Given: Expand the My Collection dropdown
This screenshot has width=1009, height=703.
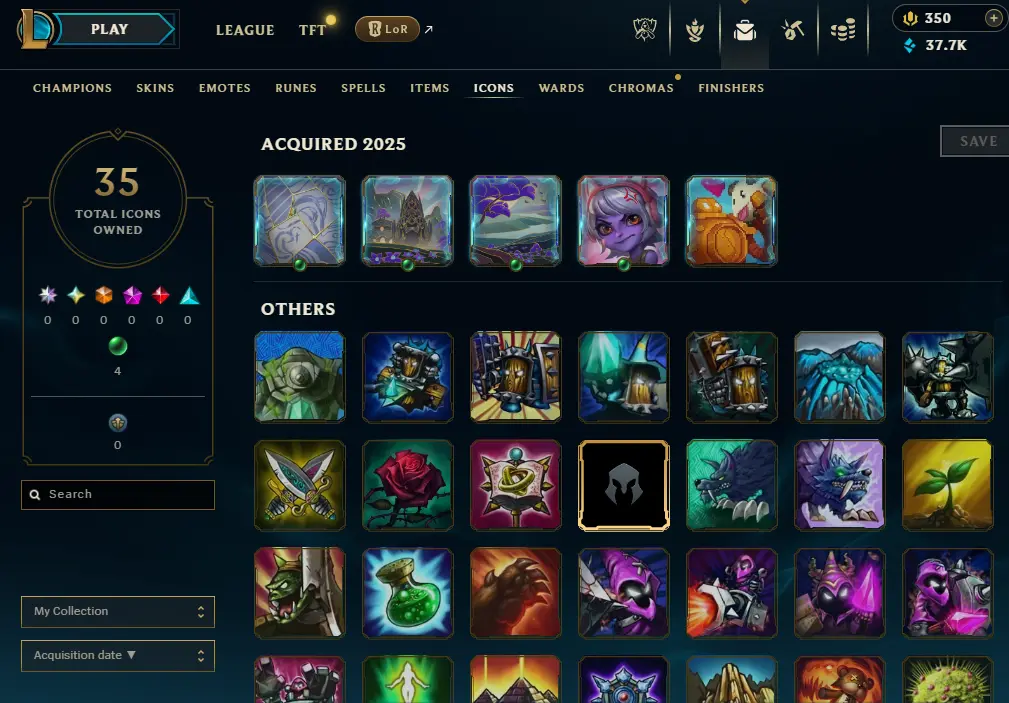Looking at the screenshot, I should pos(118,612).
